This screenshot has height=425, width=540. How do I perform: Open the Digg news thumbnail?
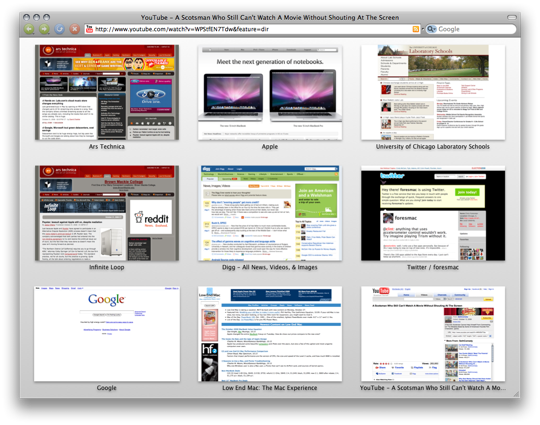270,213
